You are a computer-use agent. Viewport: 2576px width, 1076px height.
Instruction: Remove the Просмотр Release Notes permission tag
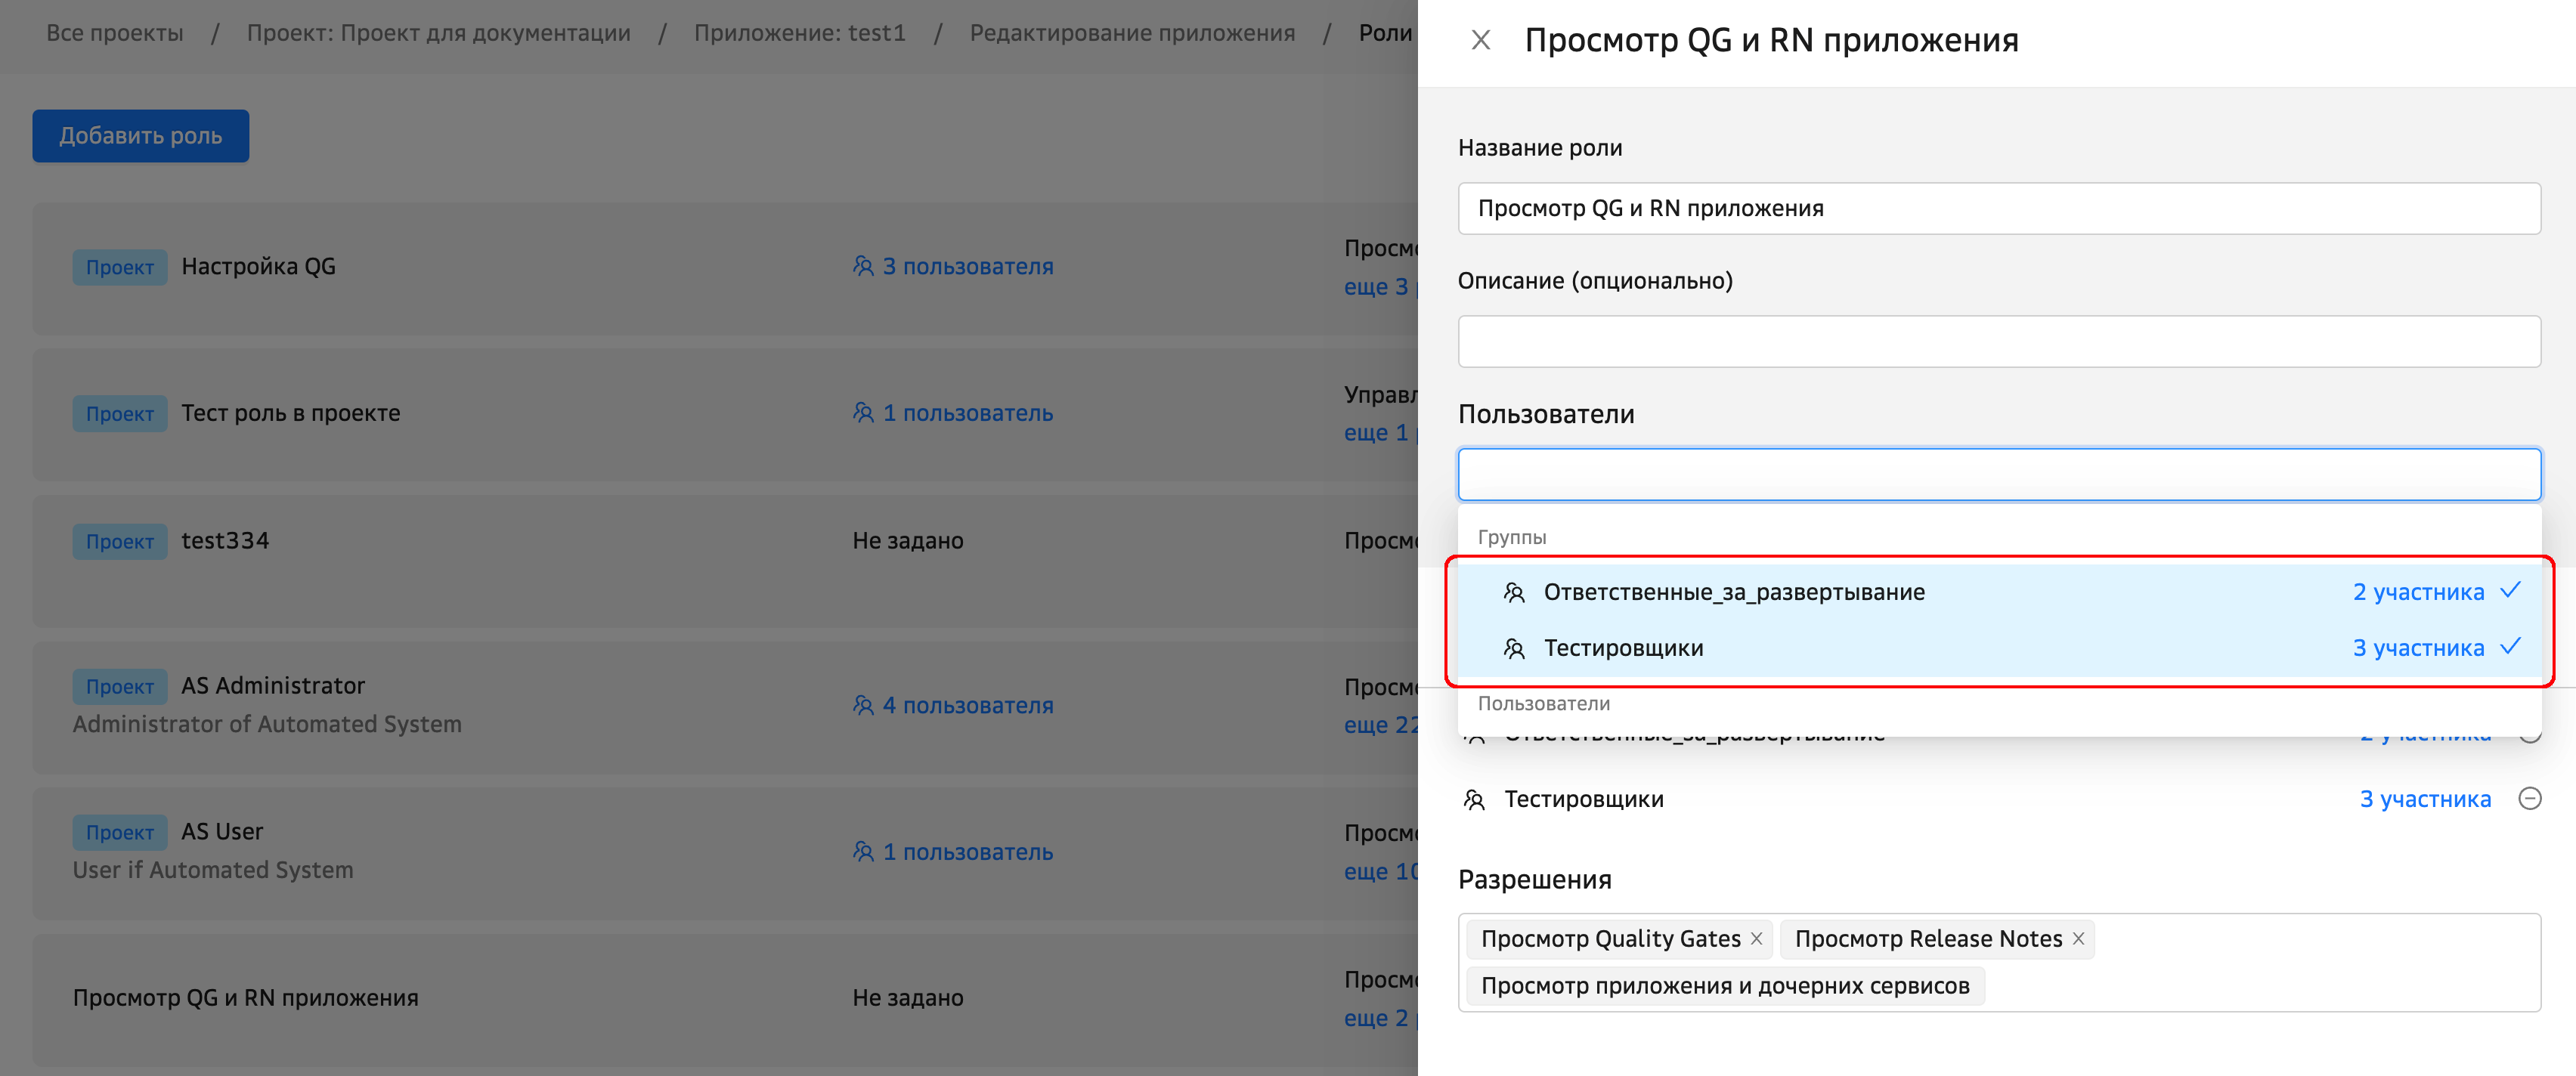2078,938
